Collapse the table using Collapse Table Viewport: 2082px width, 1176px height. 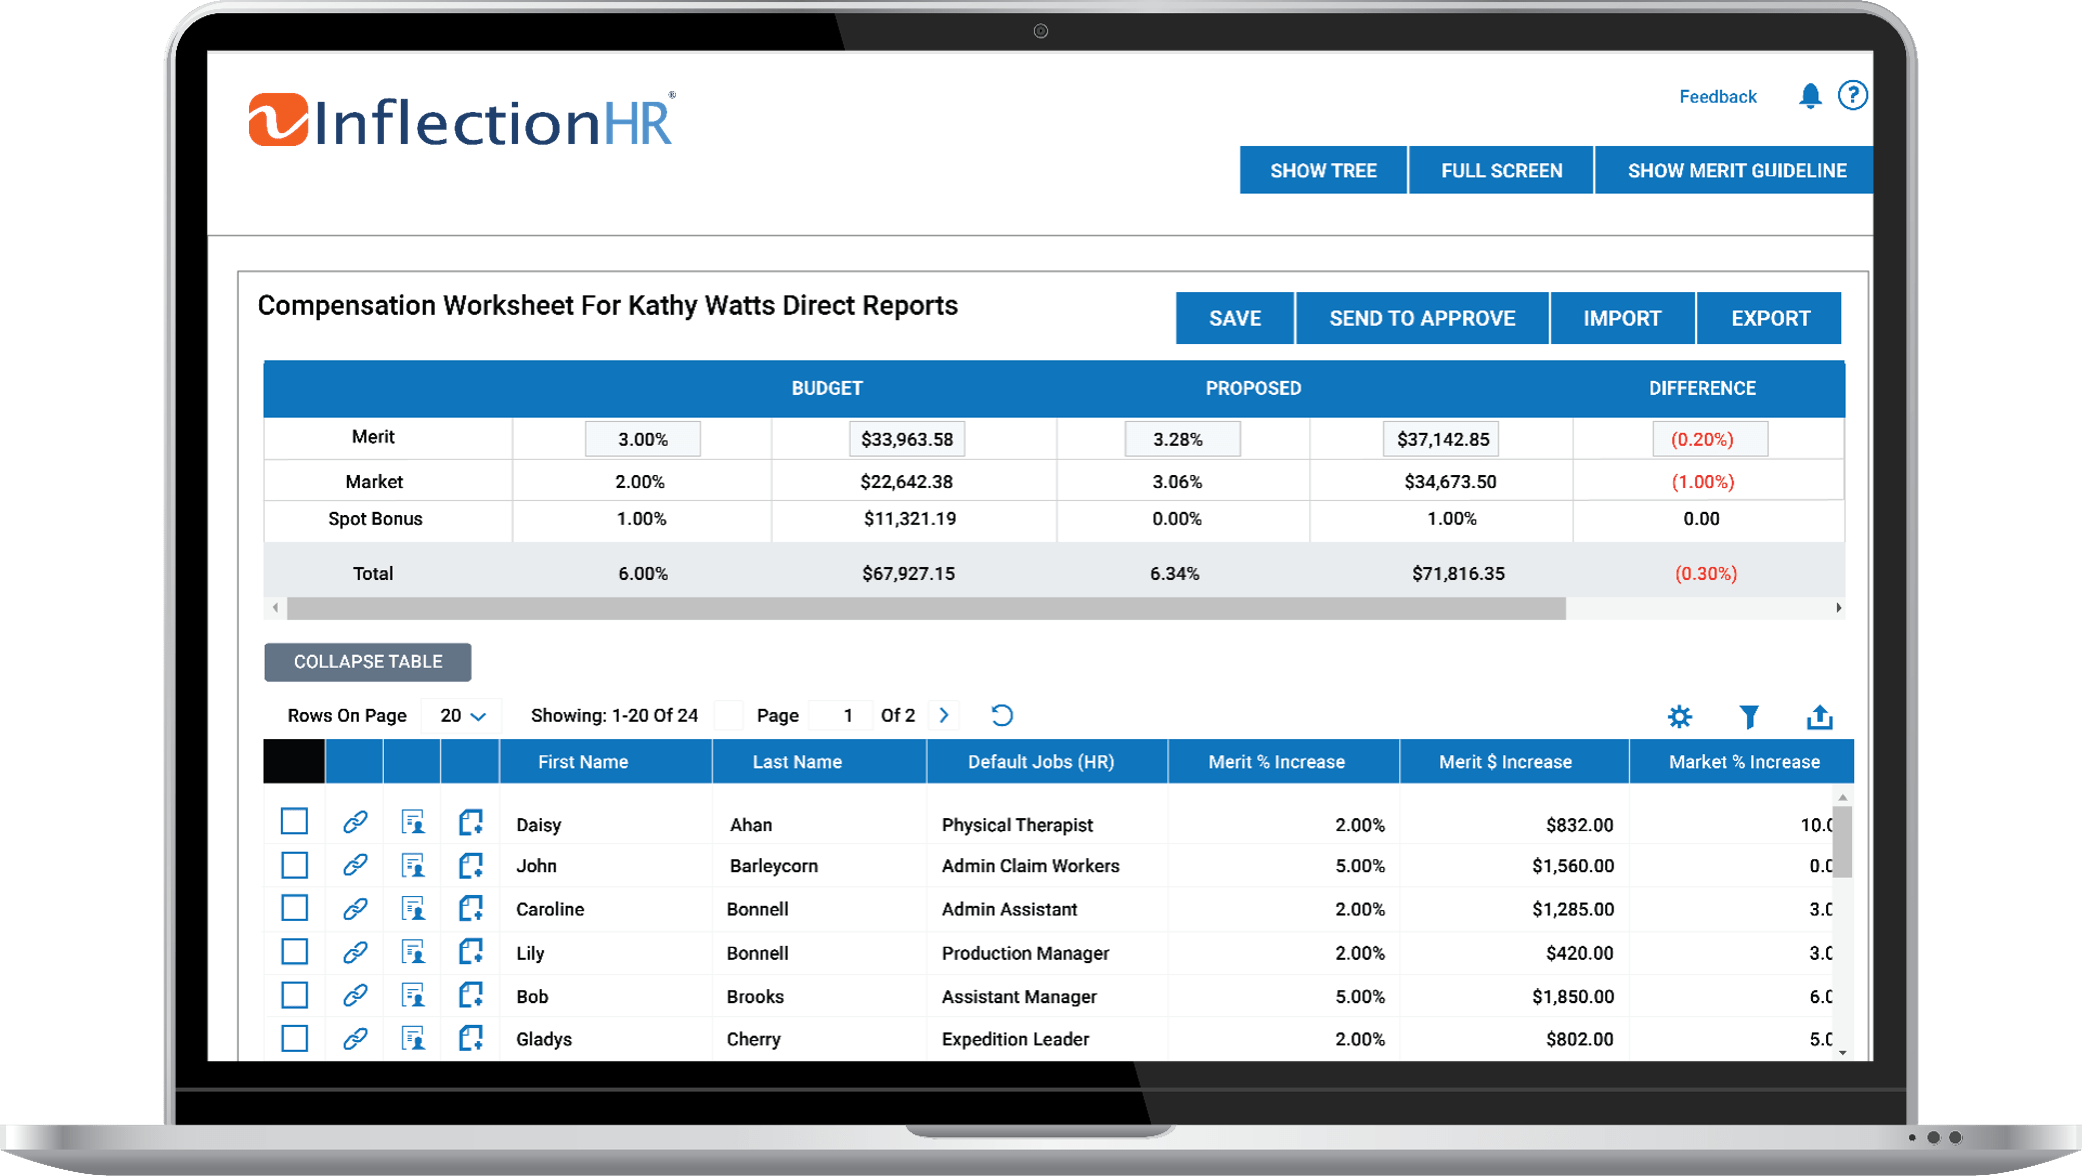coord(367,661)
